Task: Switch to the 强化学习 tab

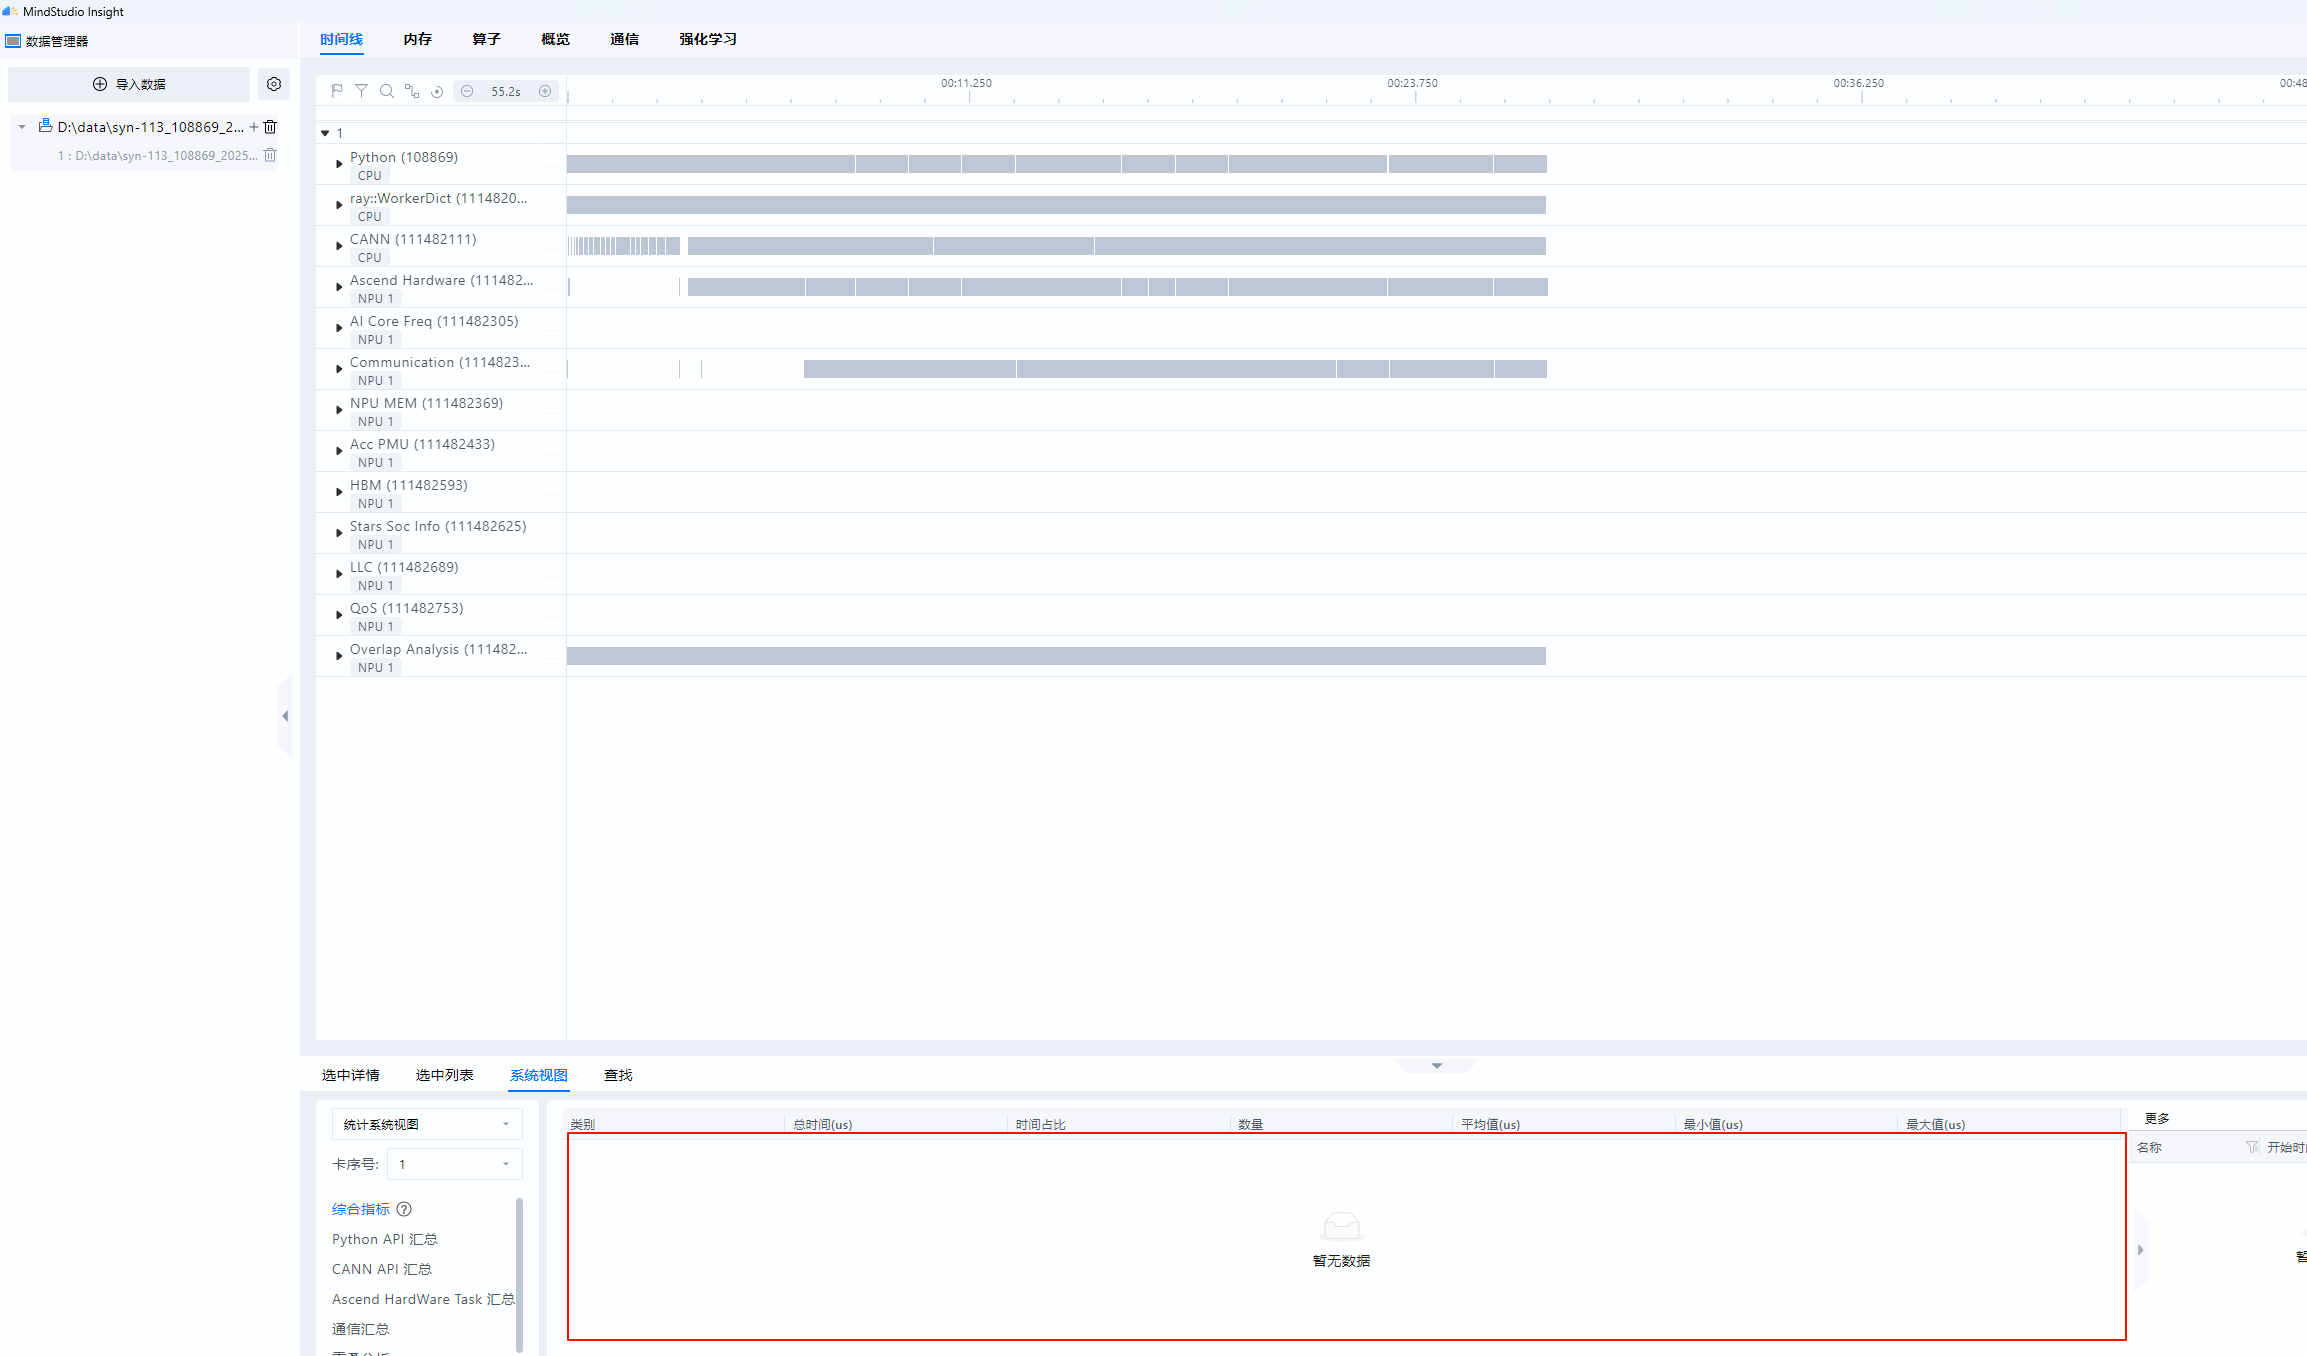Action: [x=708, y=39]
